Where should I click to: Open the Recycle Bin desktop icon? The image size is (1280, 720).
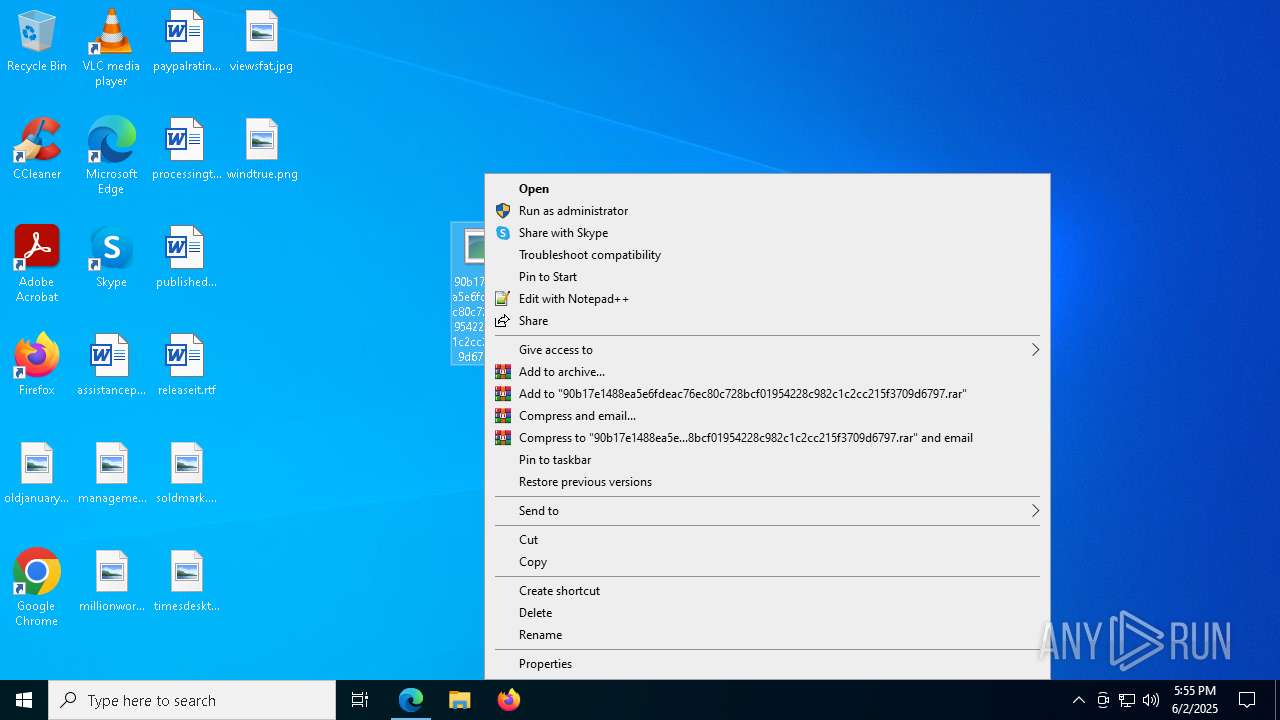(37, 42)
